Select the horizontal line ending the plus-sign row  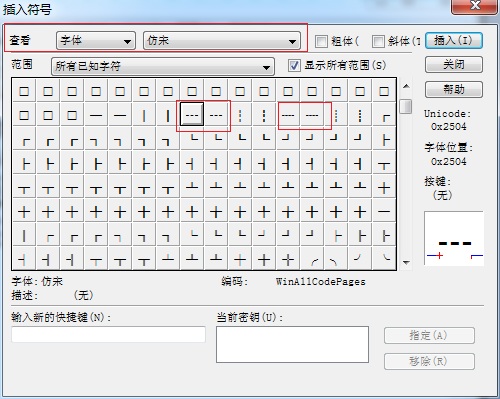(384, 211)
